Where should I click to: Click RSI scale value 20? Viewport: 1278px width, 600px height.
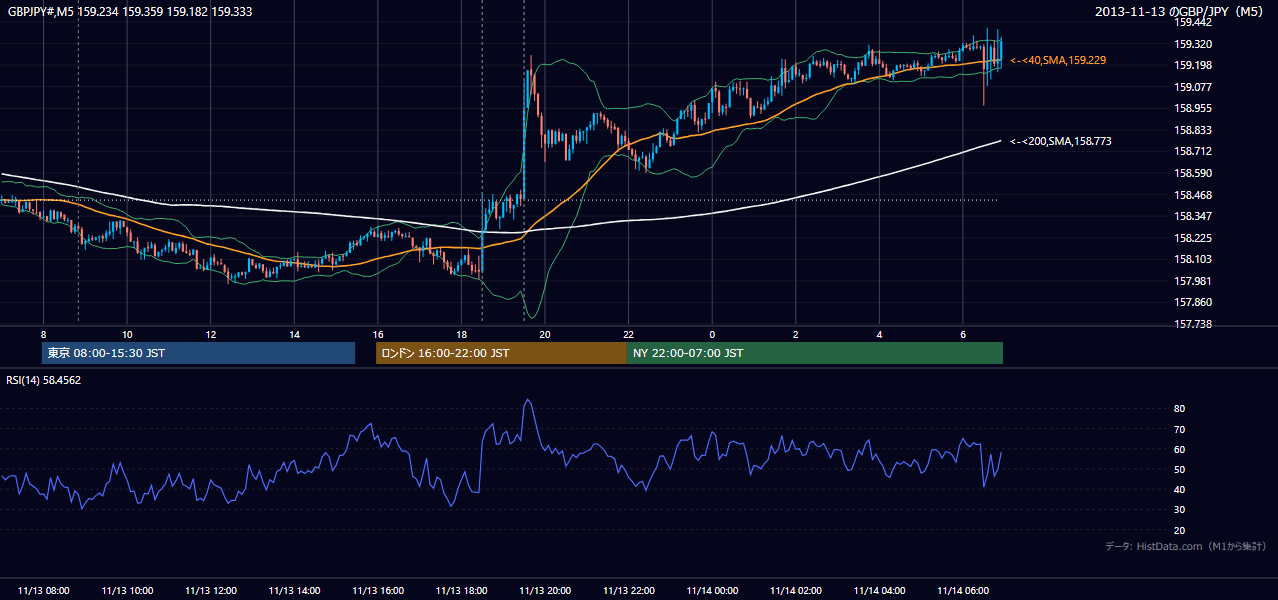pos(1180,530)
